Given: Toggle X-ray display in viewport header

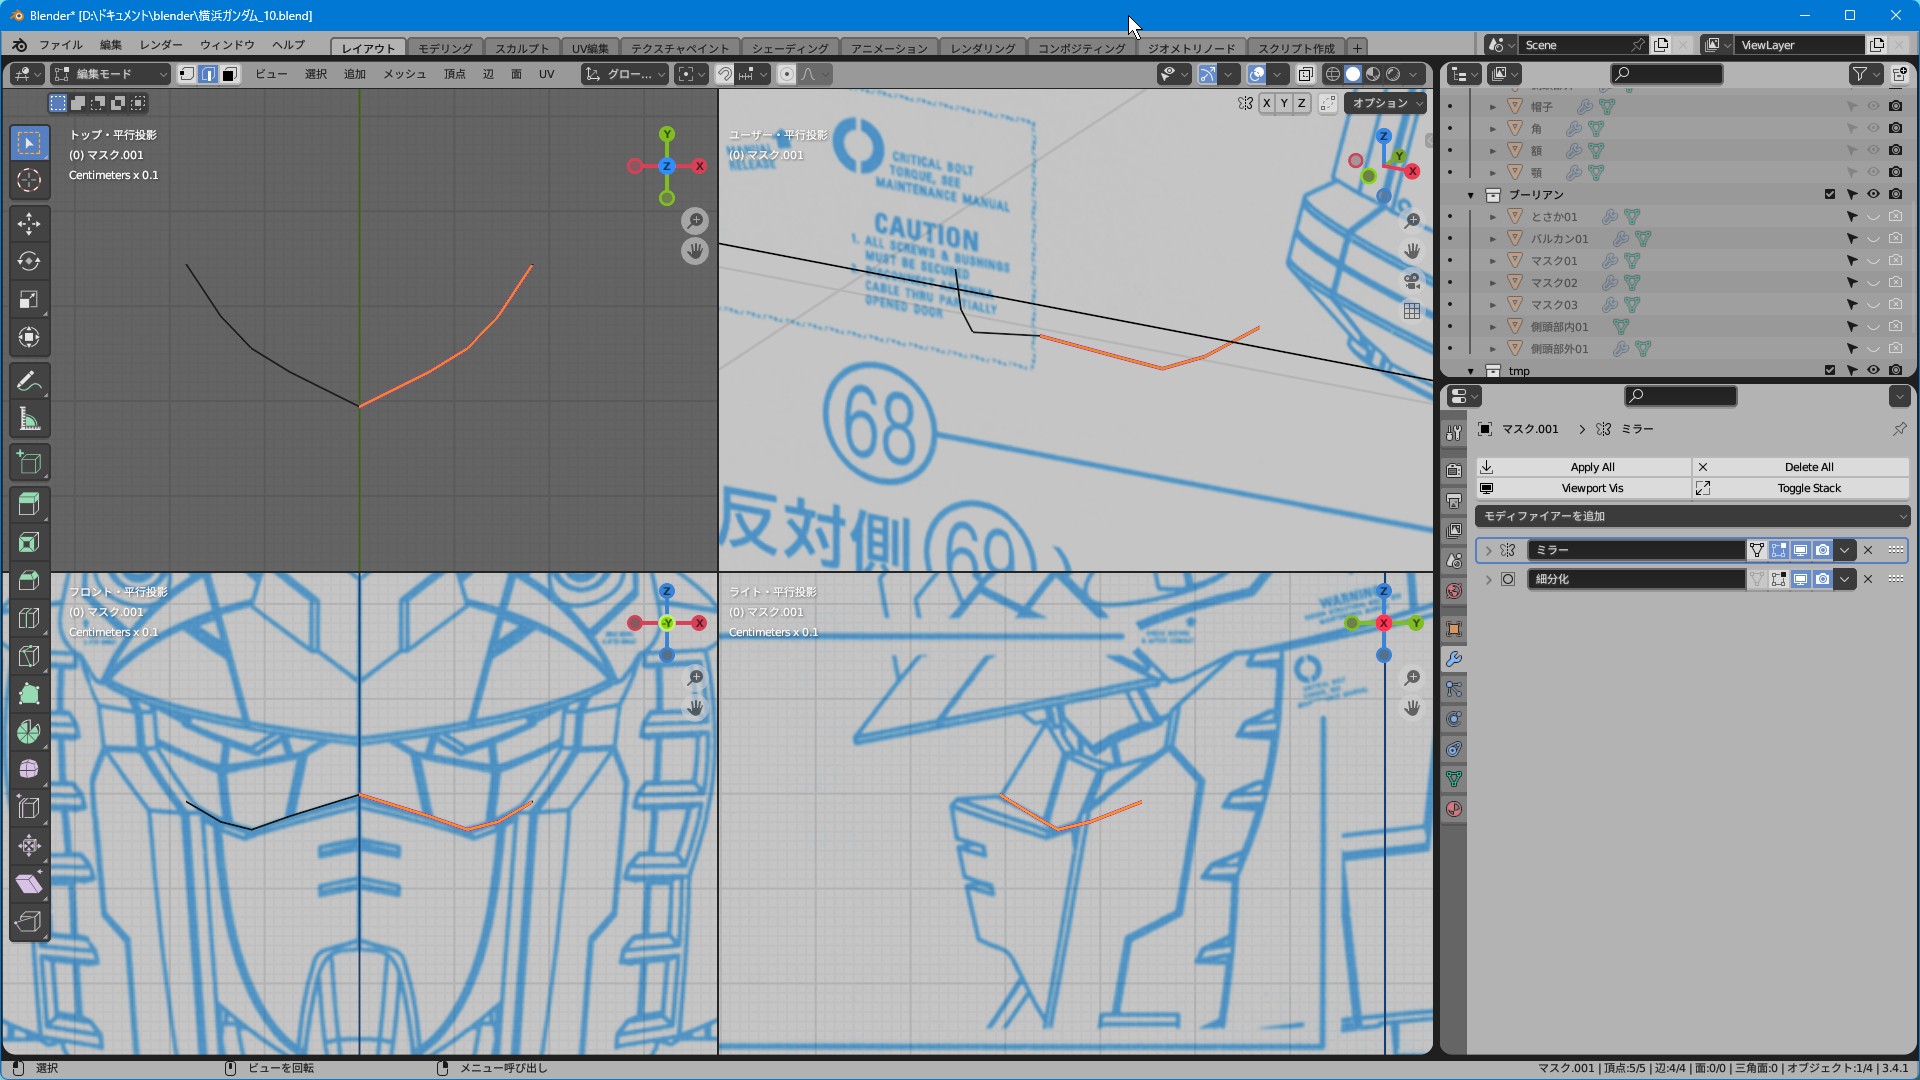Looking at the screenshot, I should pyautogui.click(x=1305, y=74).
